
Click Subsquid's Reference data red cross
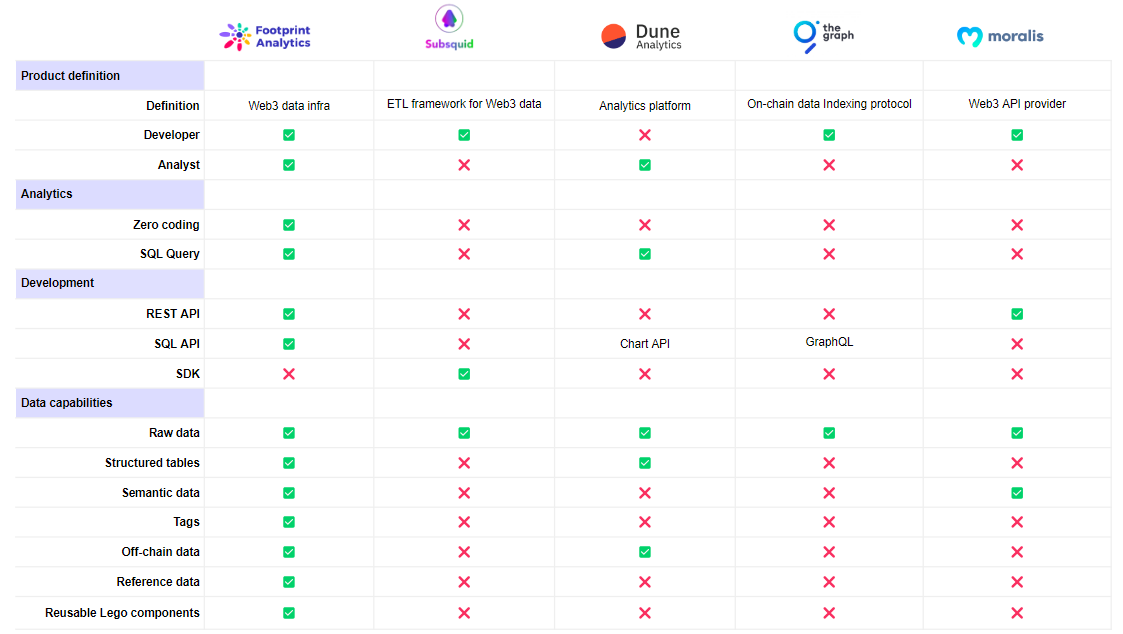(x=464, y=582)
